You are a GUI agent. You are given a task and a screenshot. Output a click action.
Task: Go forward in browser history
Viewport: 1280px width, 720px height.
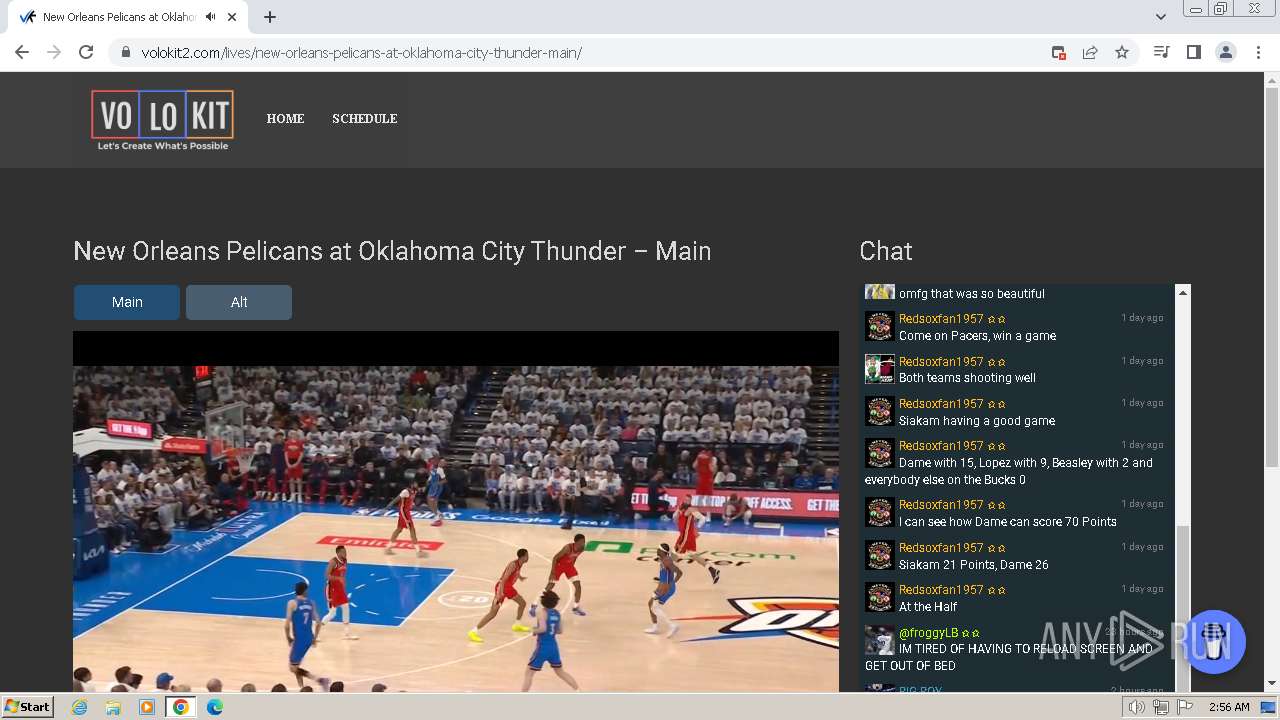coord(54,52)
